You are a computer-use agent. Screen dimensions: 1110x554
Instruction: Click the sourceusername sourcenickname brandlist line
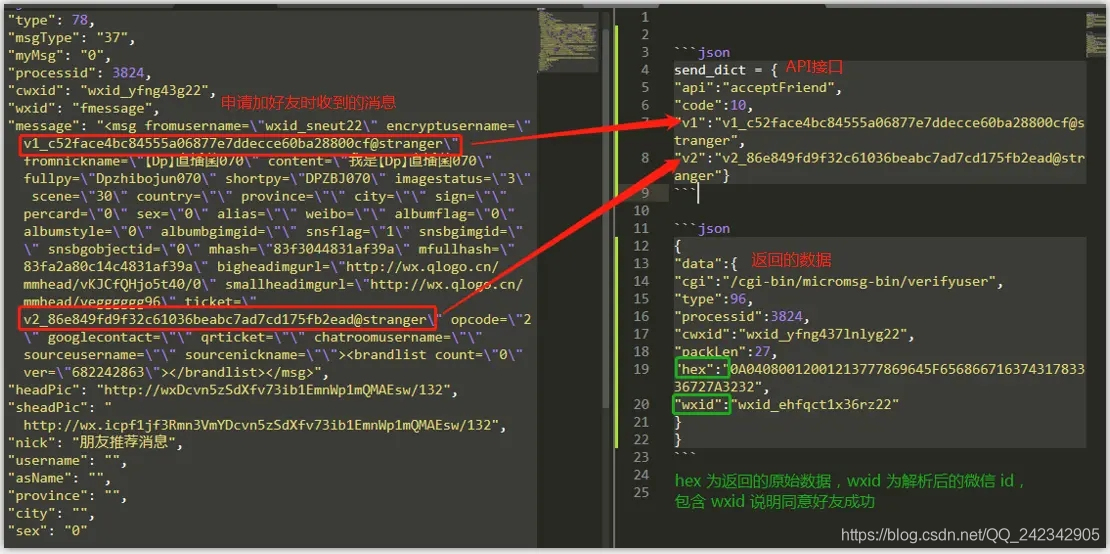point(273,354)
